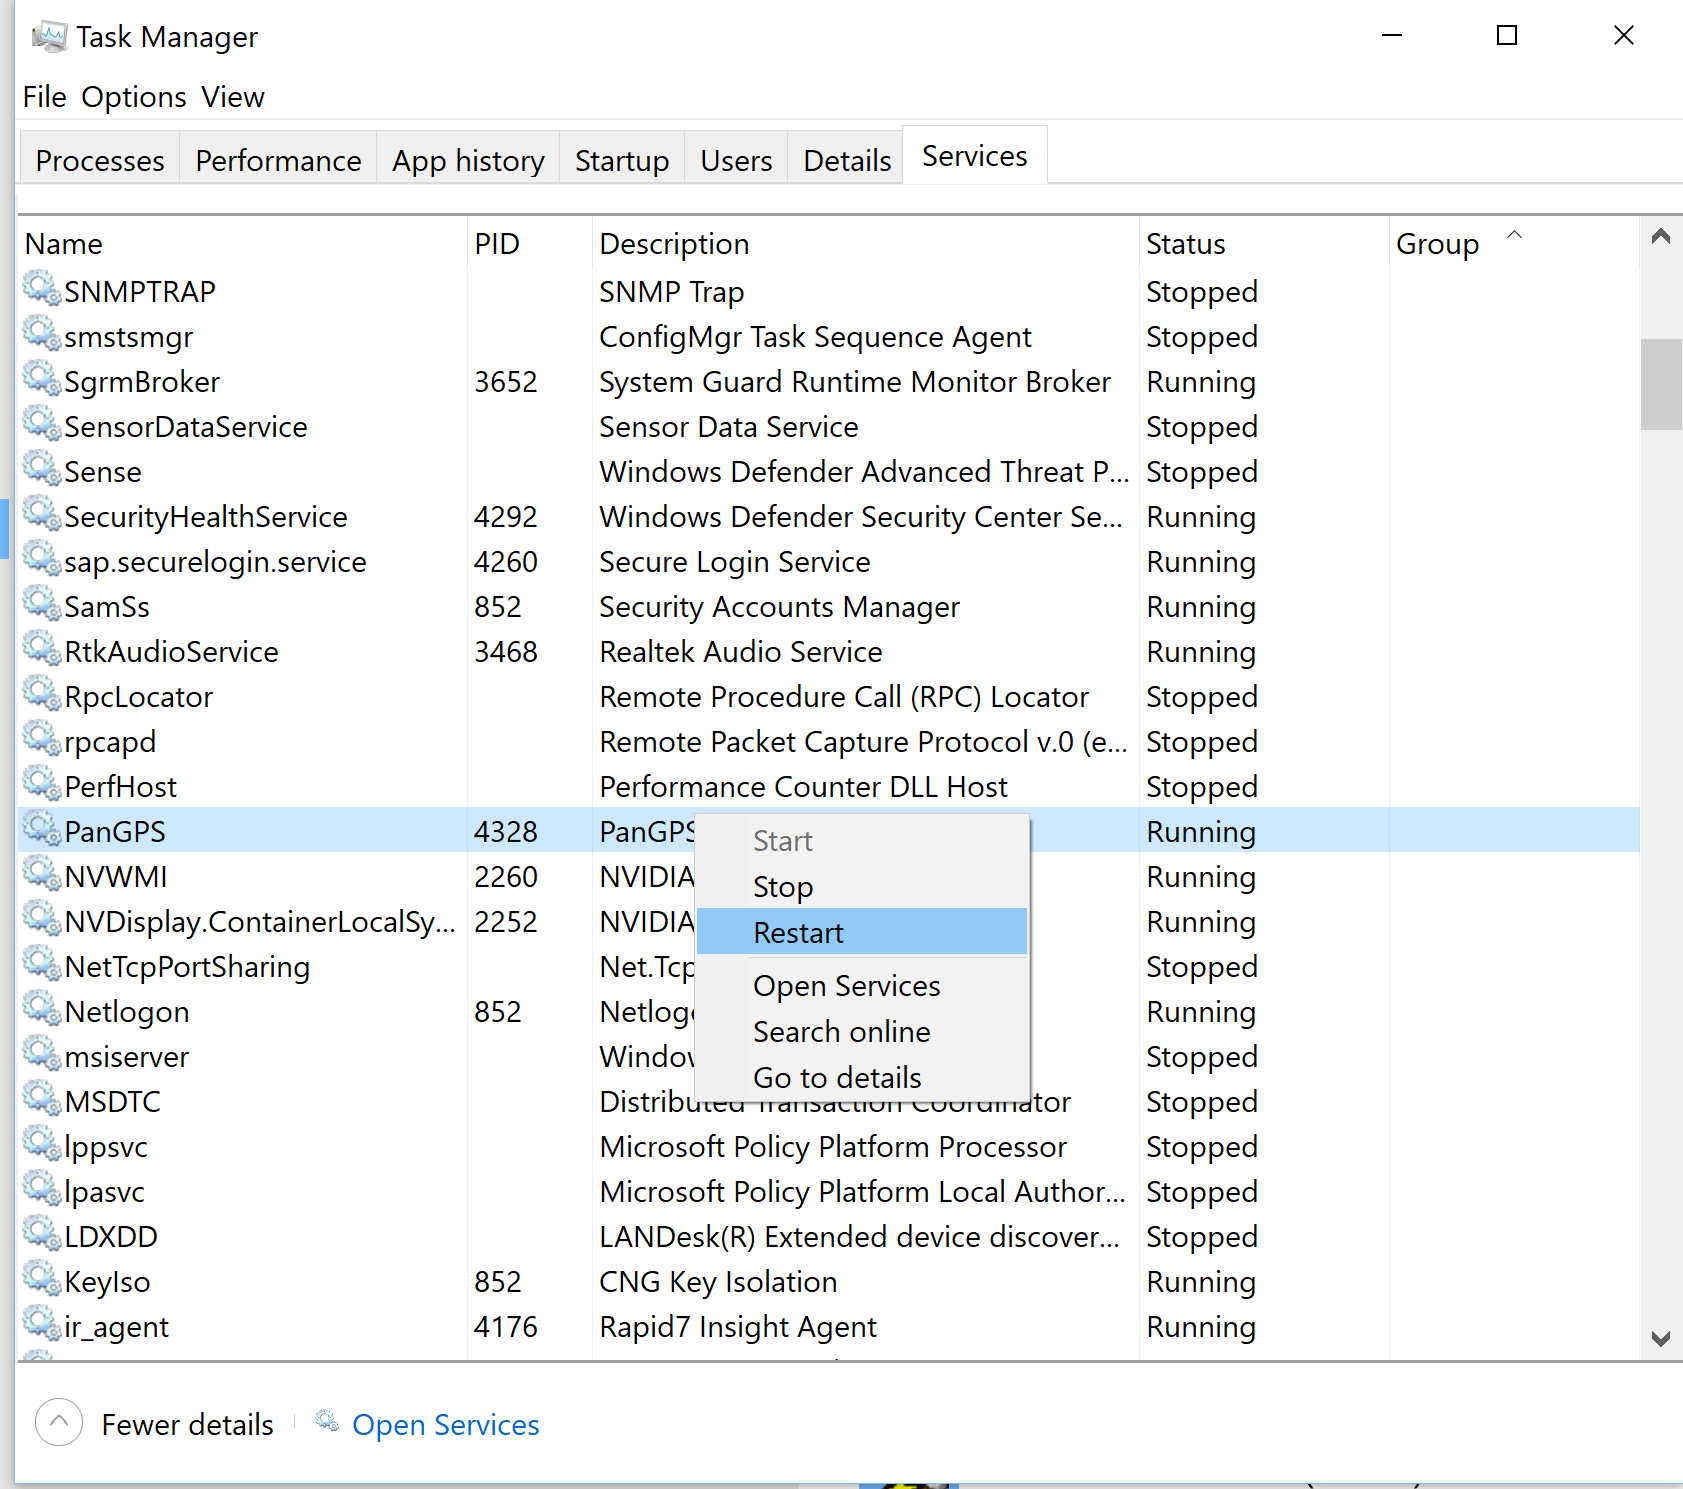Click the gear icon next to SamSs

42,605
